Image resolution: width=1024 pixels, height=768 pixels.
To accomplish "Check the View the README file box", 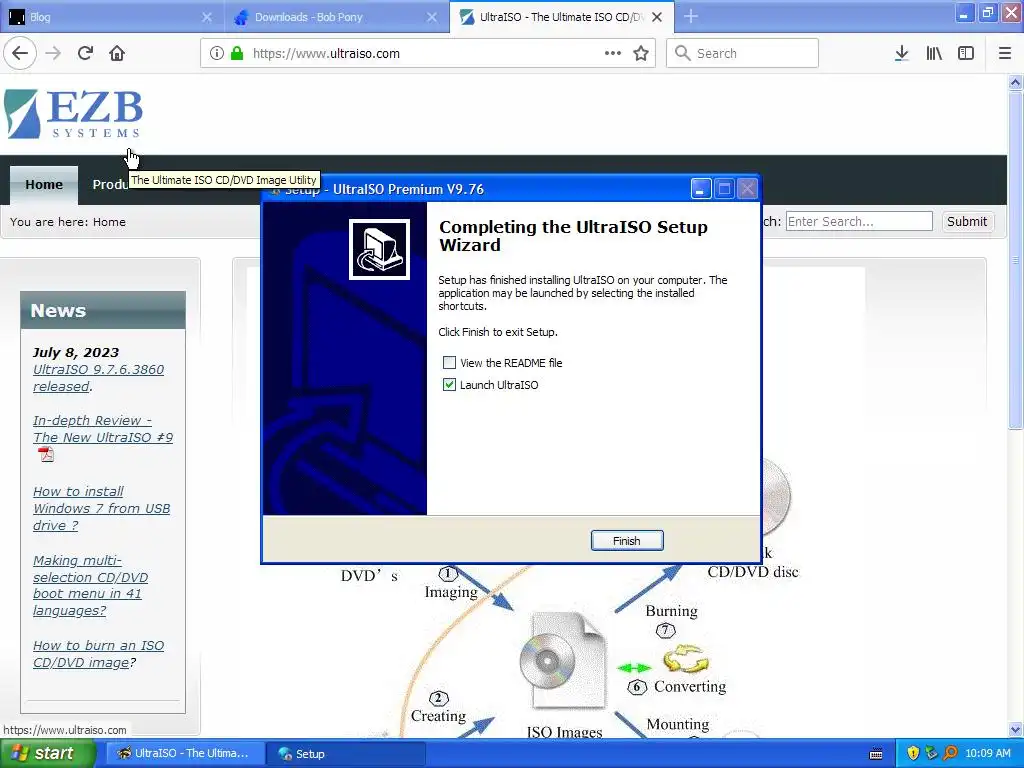I will point(449,362).
